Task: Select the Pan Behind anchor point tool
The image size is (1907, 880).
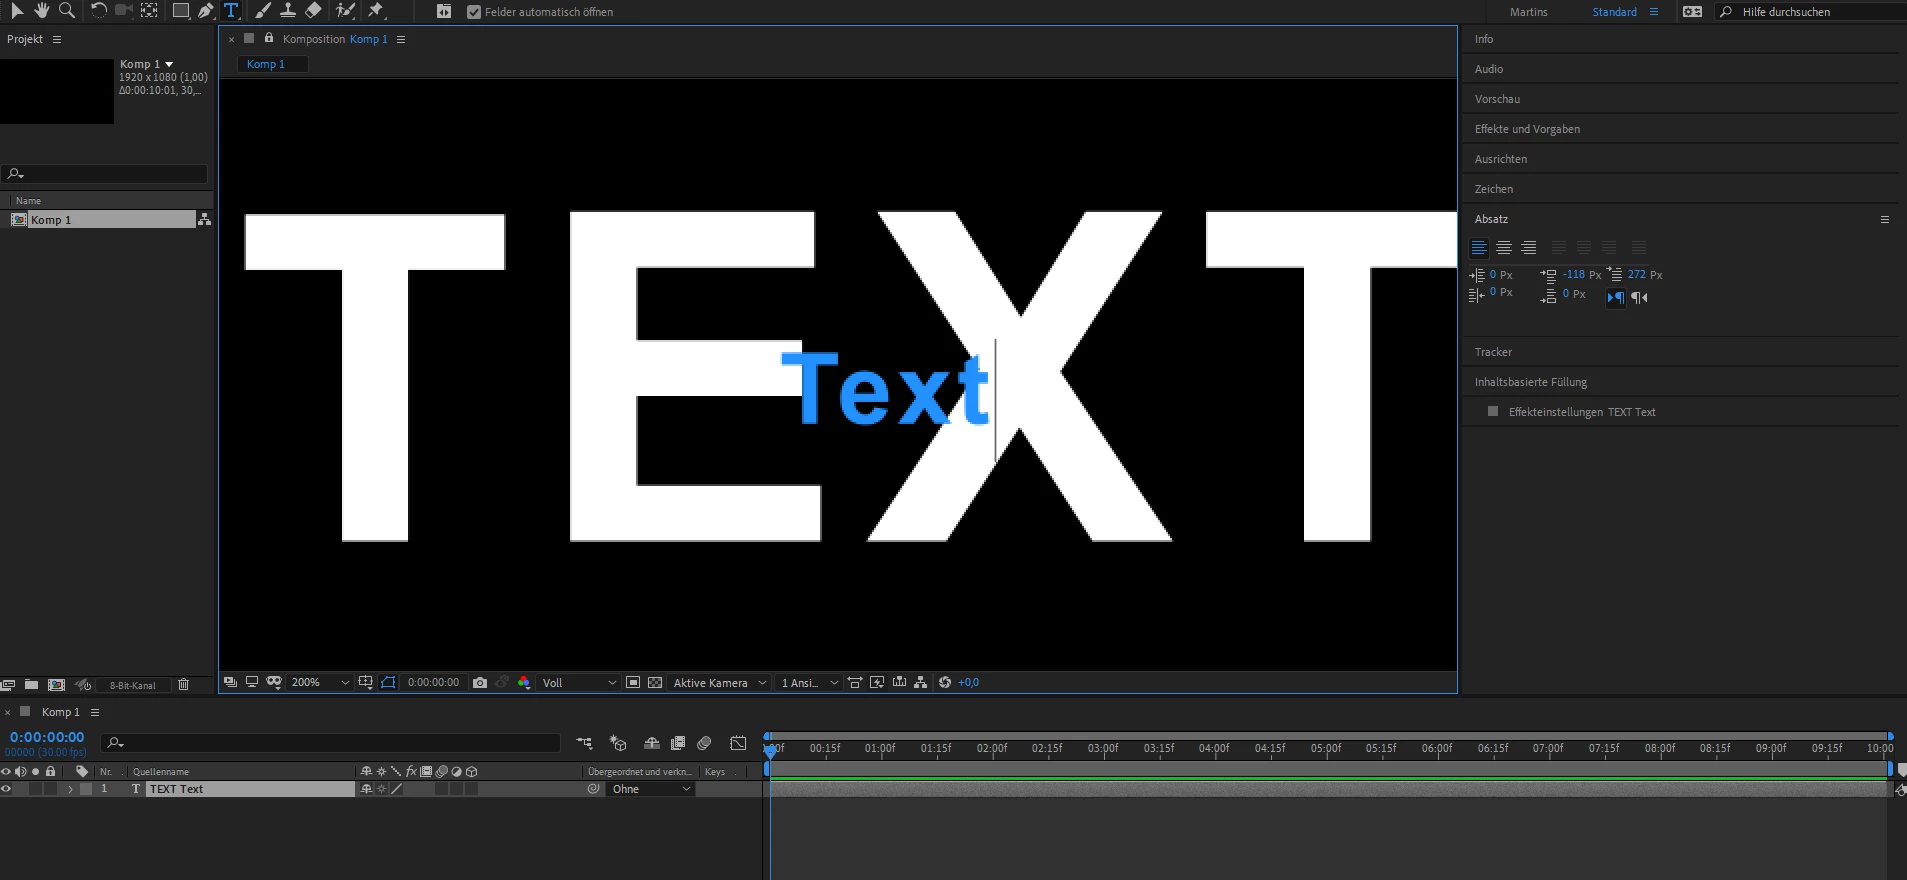Action: [149, 11]
